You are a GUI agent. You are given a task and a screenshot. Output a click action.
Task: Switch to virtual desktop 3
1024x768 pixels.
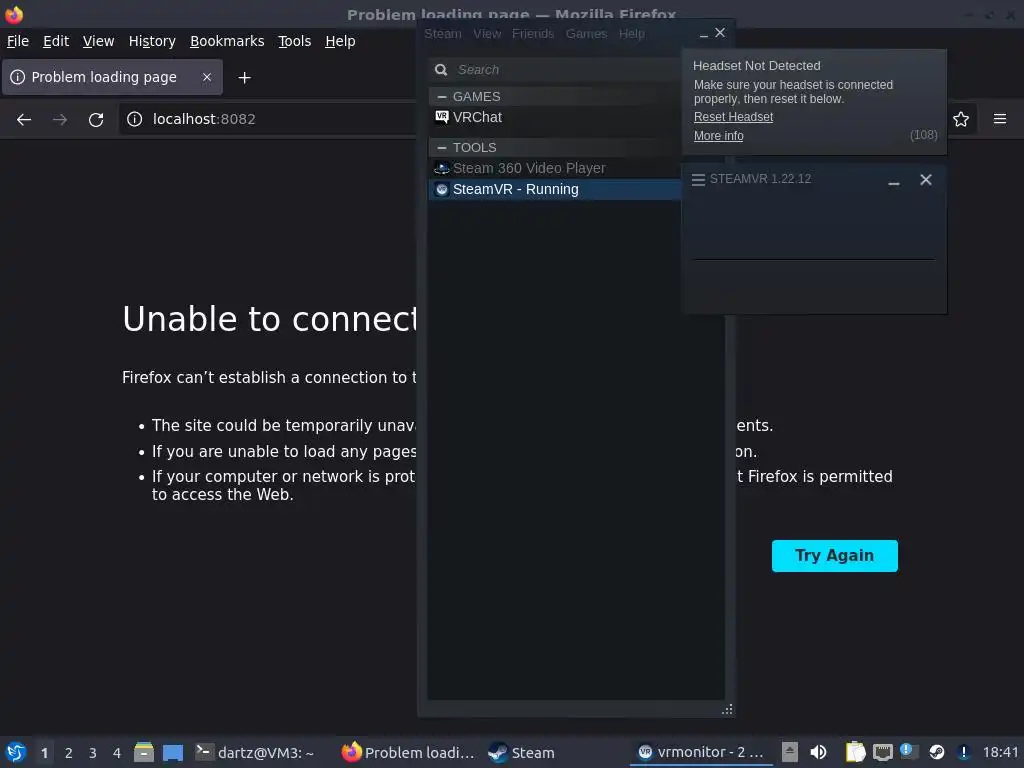click(93, 753)
